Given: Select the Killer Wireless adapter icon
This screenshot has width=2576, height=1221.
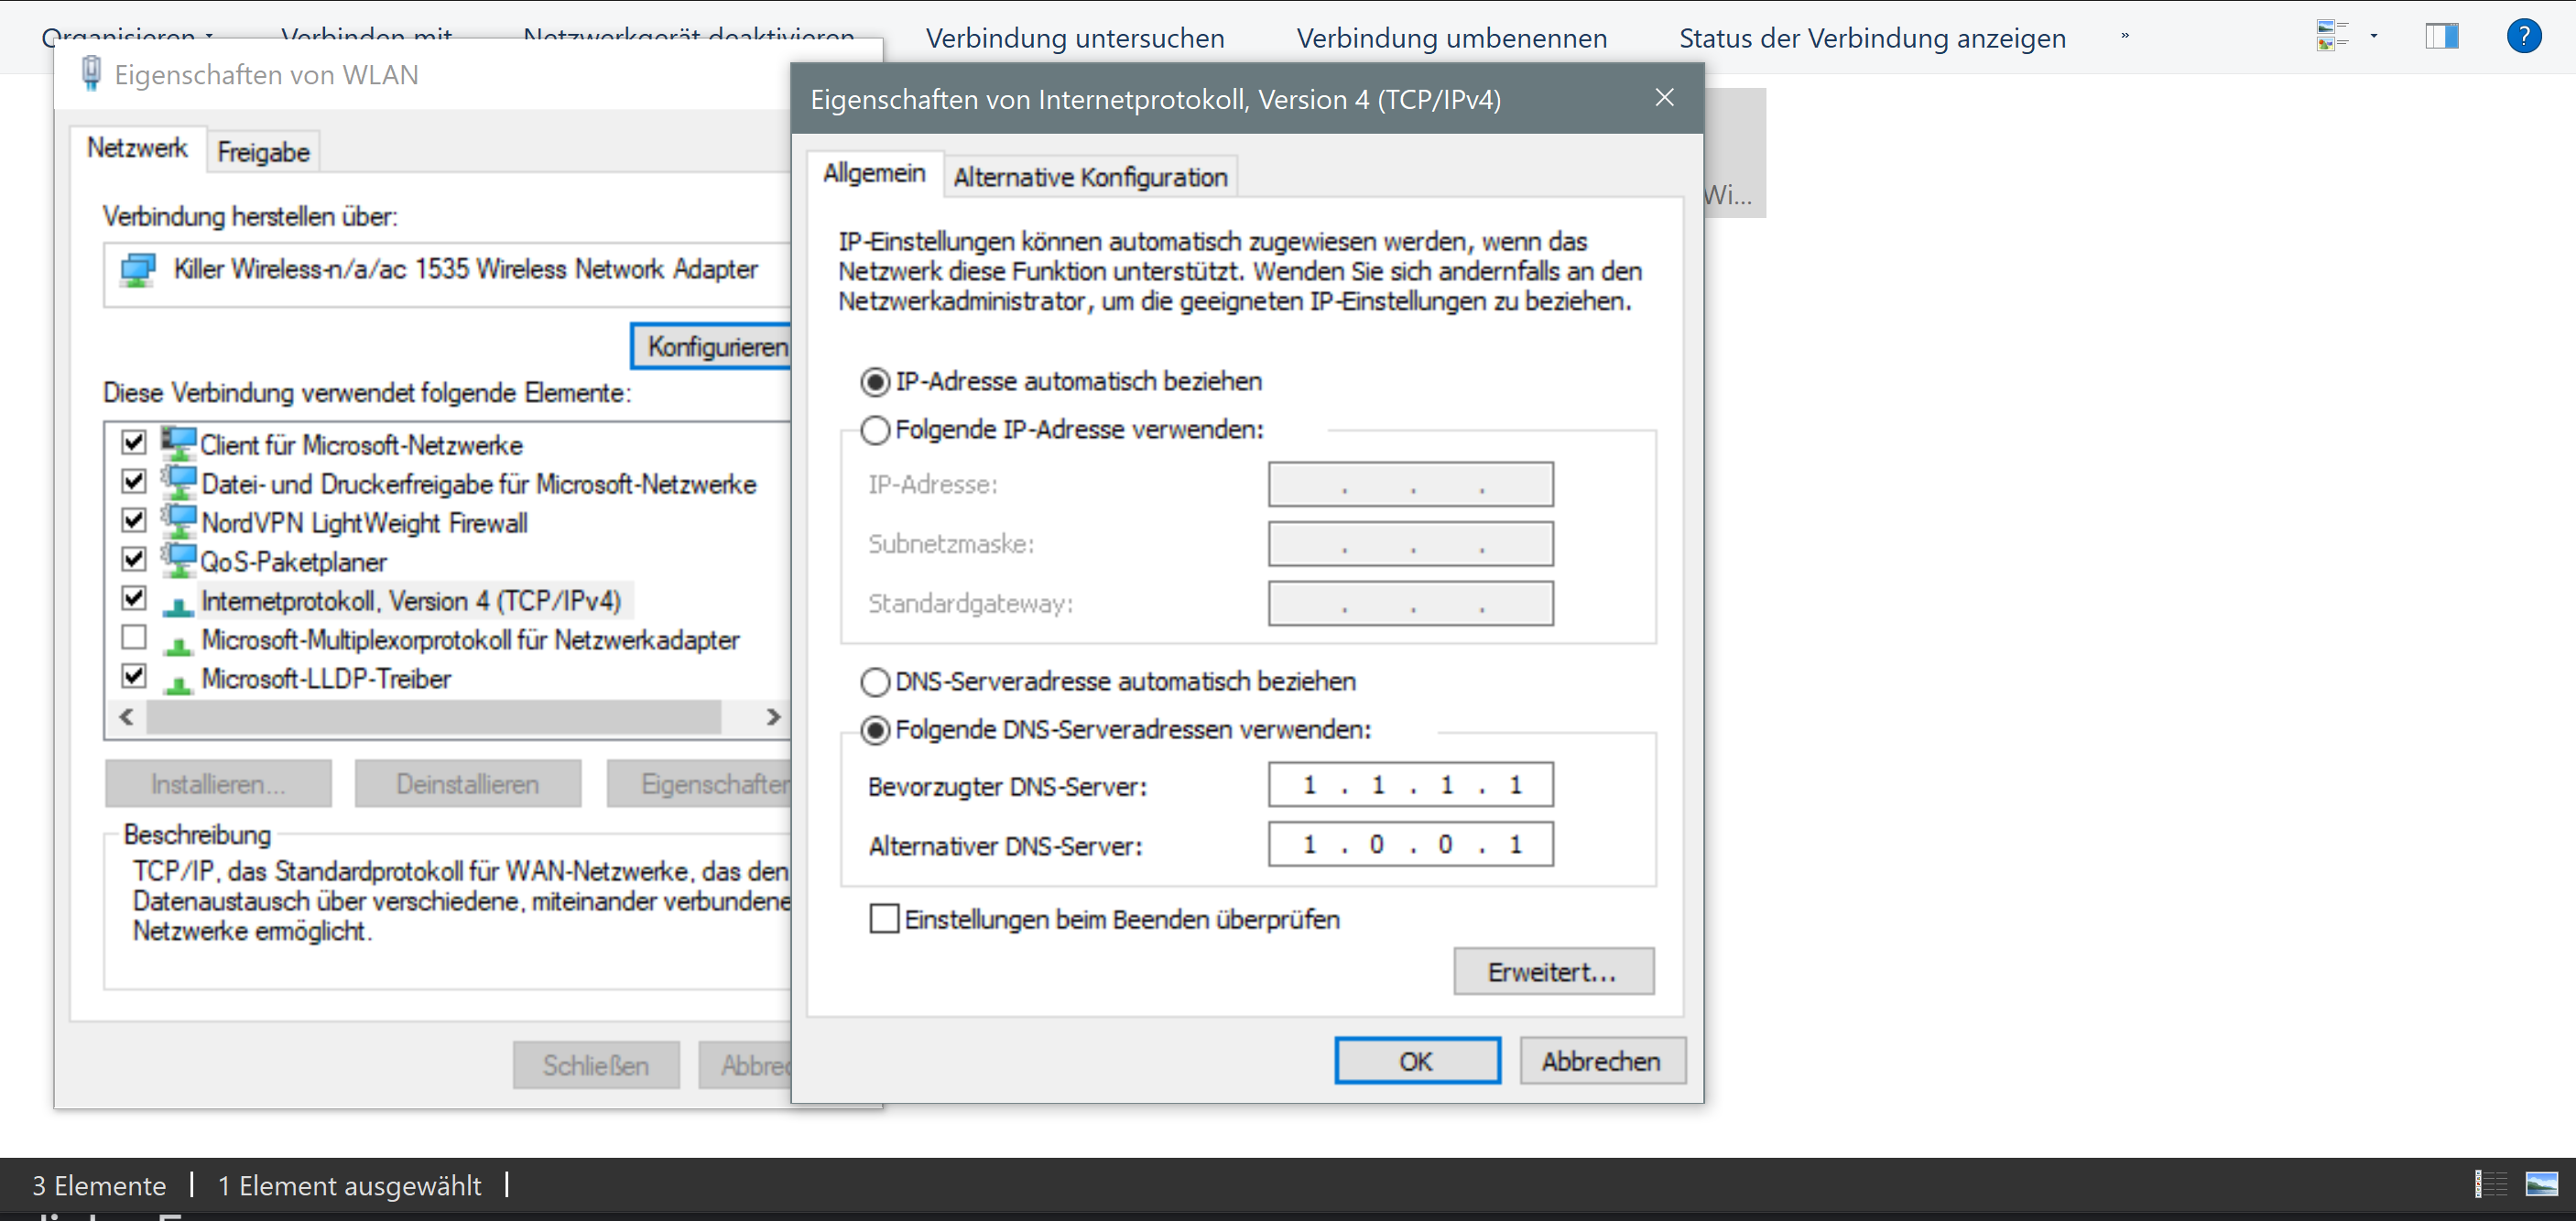Looking at the screenshot, I should tap(138, 270).
